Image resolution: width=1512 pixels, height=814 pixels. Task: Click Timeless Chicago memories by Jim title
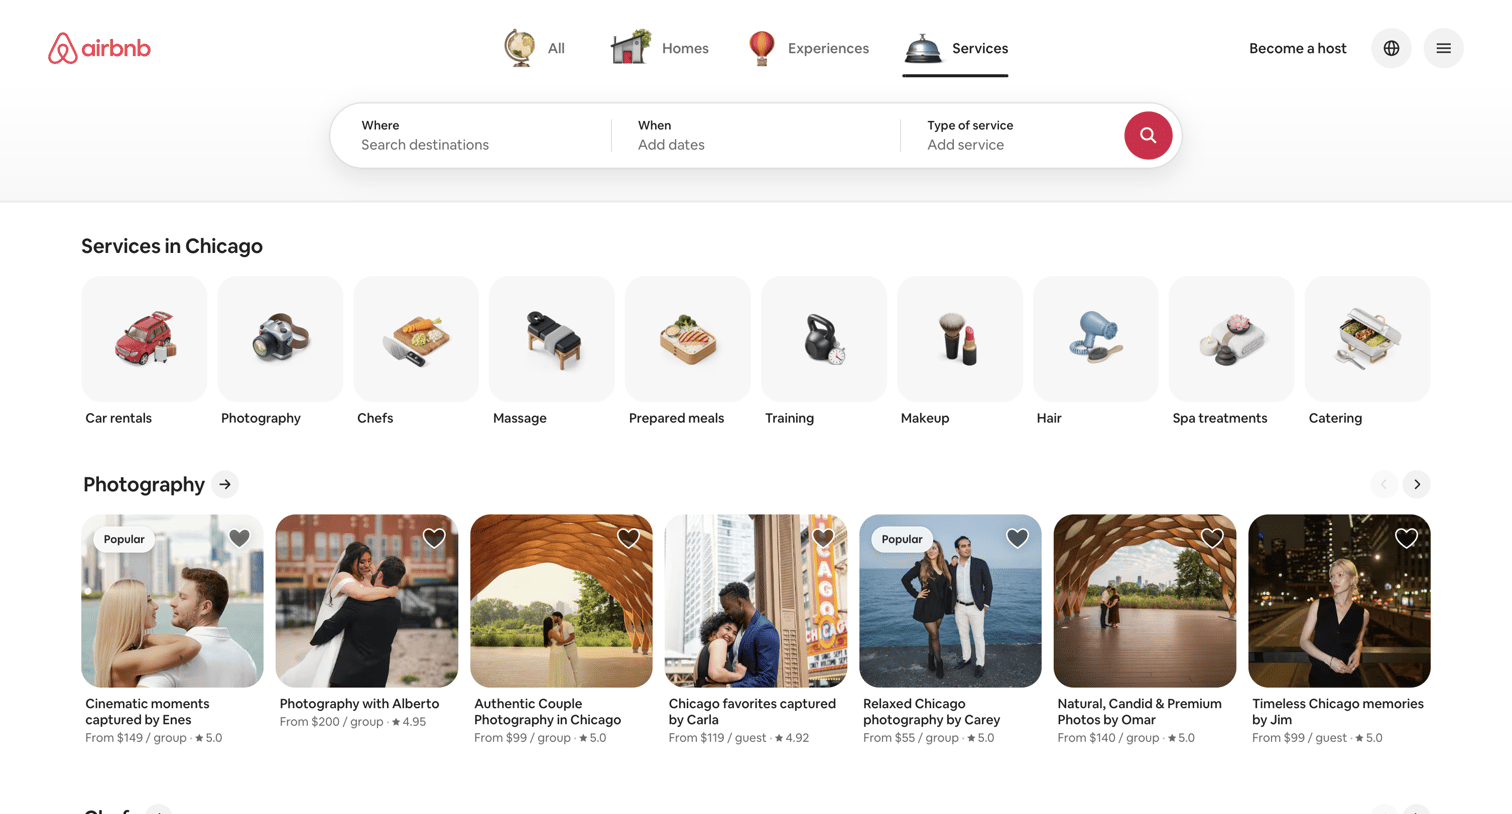pyautogui.click(x=1337, y=712)
